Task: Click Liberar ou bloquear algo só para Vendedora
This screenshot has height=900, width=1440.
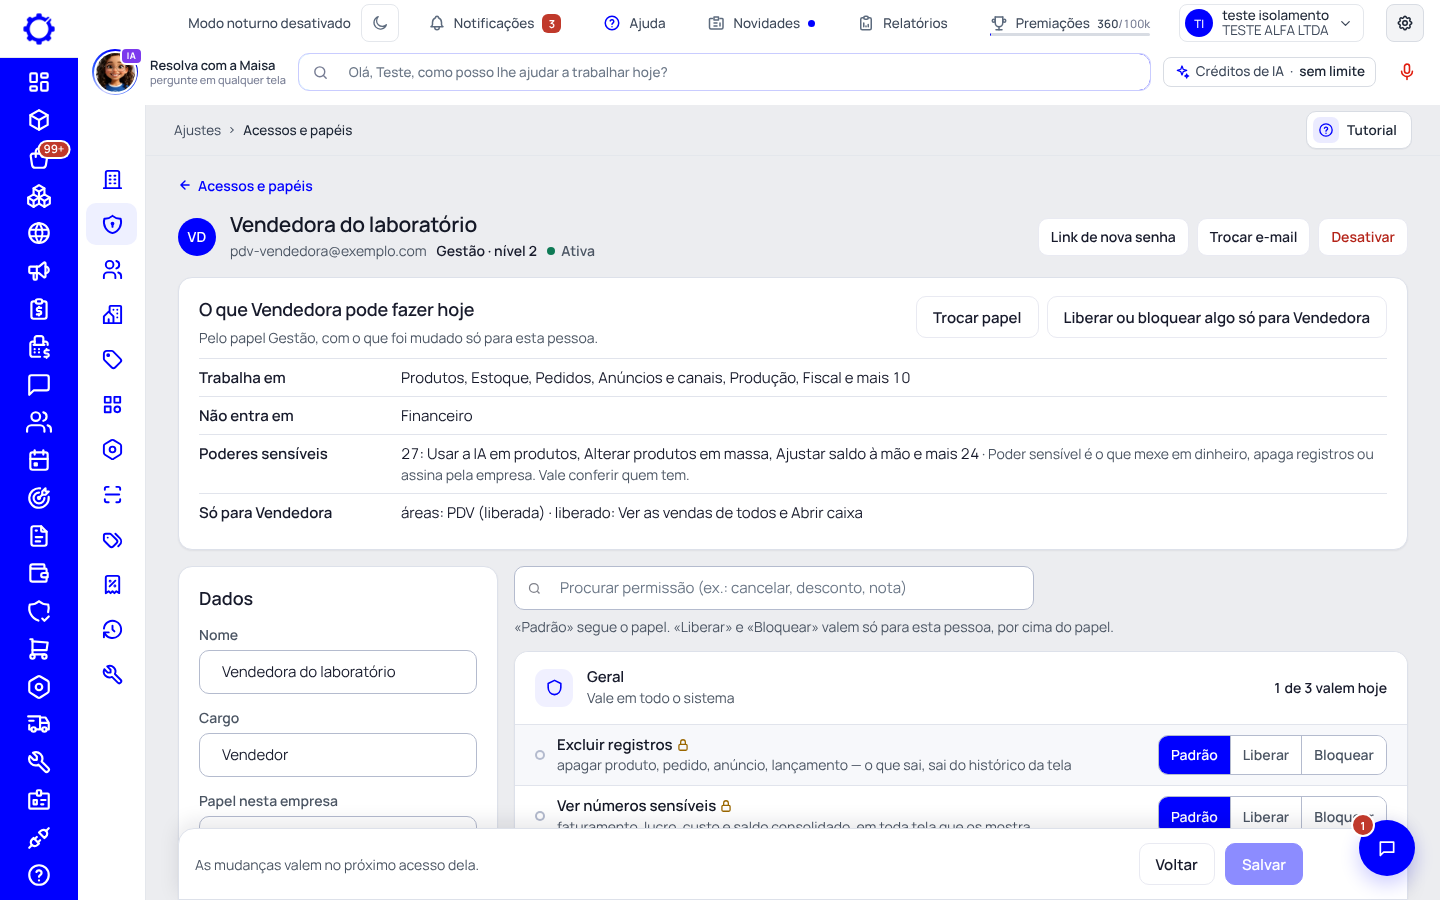Action: pos(1216,318)
